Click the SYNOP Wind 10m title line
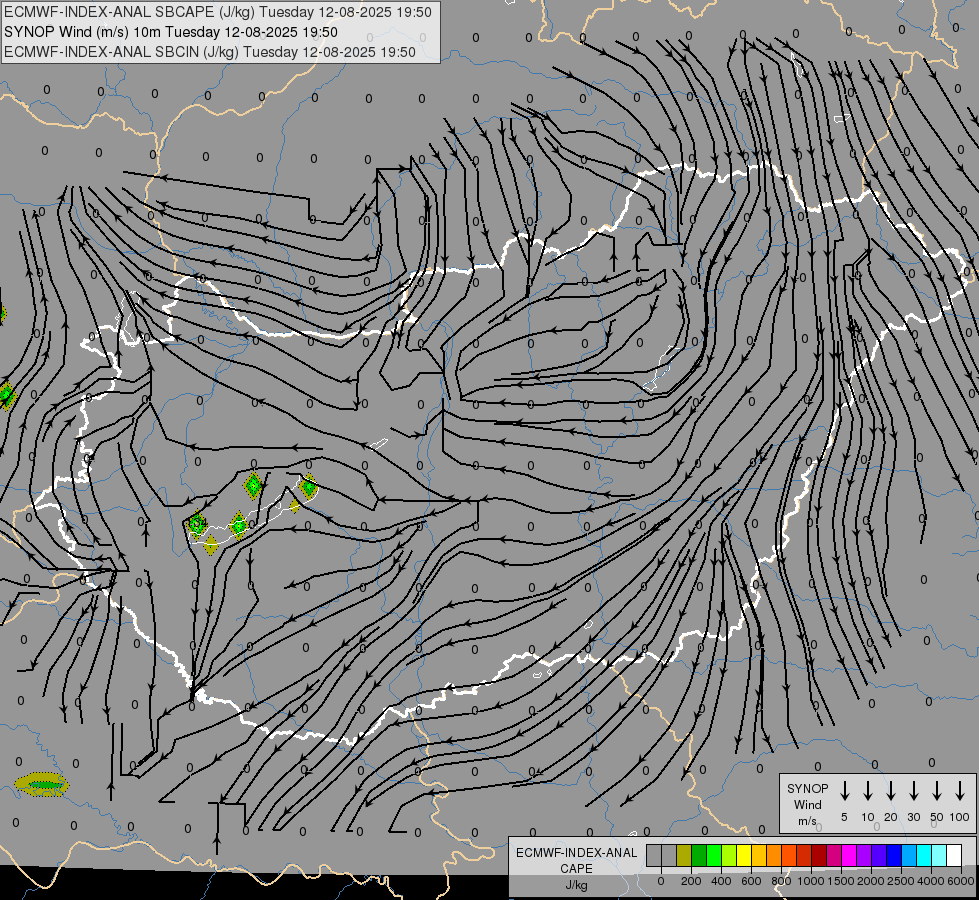979x900 pixels. [171, 32]
